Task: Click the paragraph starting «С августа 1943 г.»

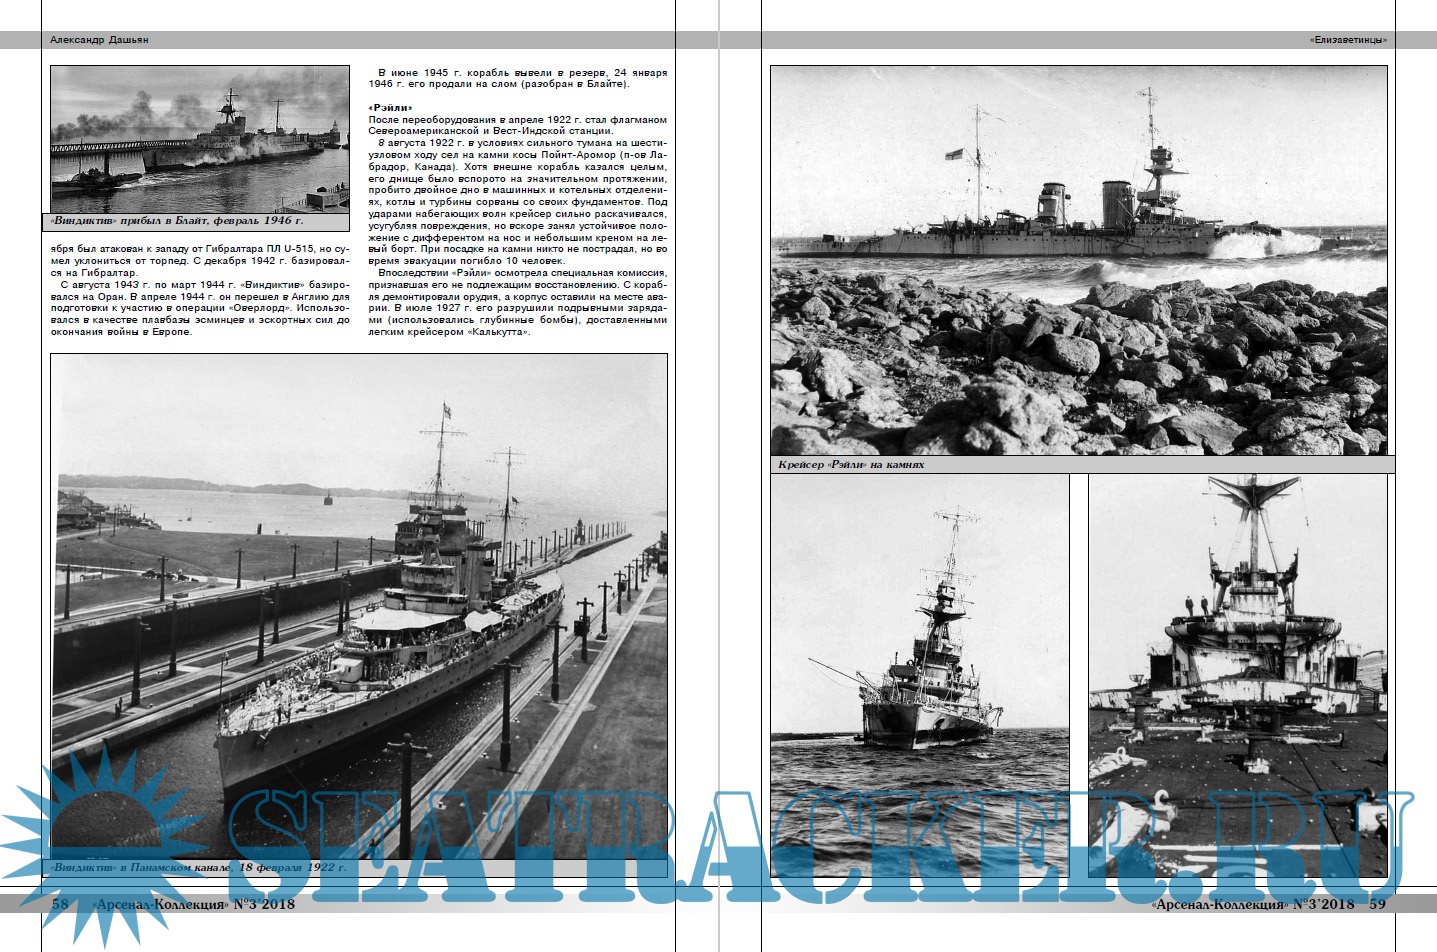Action: [200, 308]
